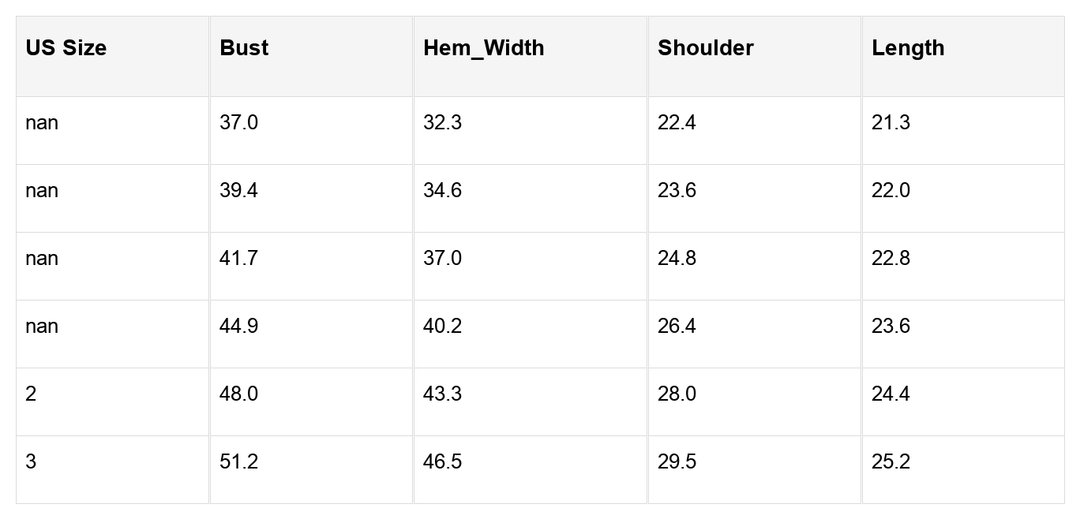The image size is (1080, 519).
Task: Click the US Size cell showing 3
Action: pos(31,462)
